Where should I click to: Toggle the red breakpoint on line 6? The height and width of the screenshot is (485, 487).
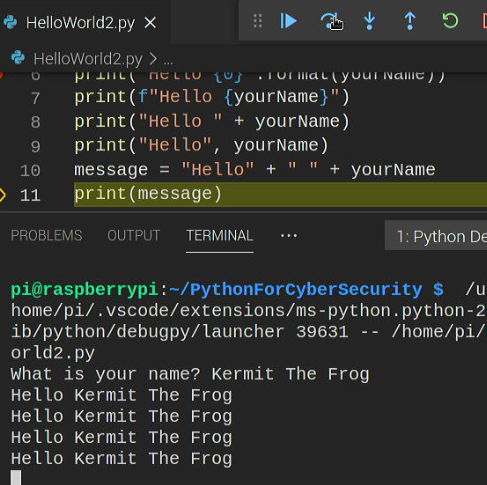coord(1,75)
